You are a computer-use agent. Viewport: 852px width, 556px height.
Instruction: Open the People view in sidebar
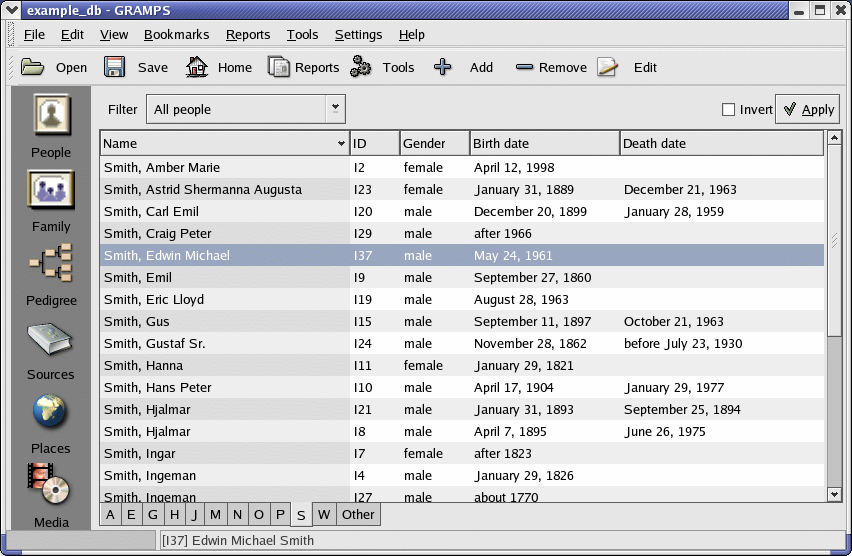click(51, 116)
